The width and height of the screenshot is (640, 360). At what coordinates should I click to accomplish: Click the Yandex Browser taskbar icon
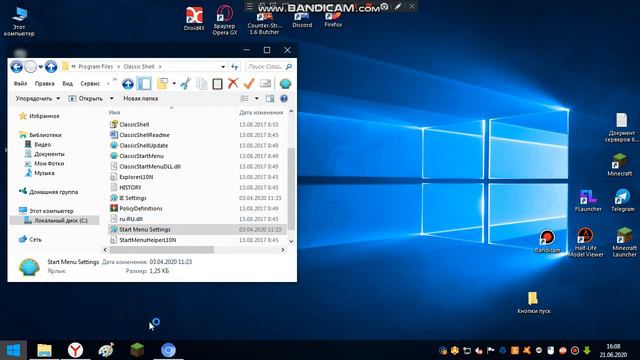[x=76, y=350]
